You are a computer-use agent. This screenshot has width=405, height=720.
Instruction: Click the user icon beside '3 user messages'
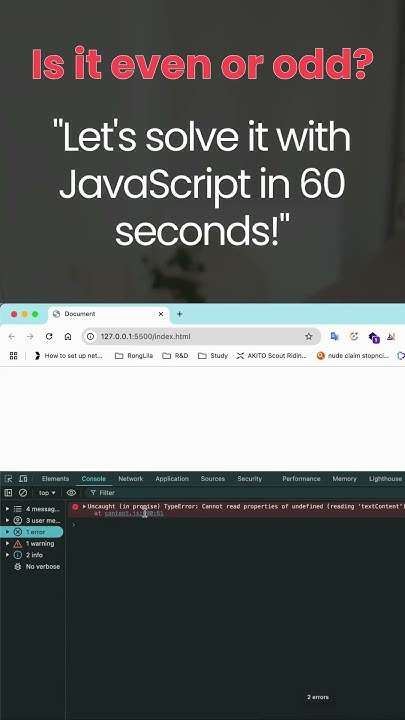click(x=17, y=520)
